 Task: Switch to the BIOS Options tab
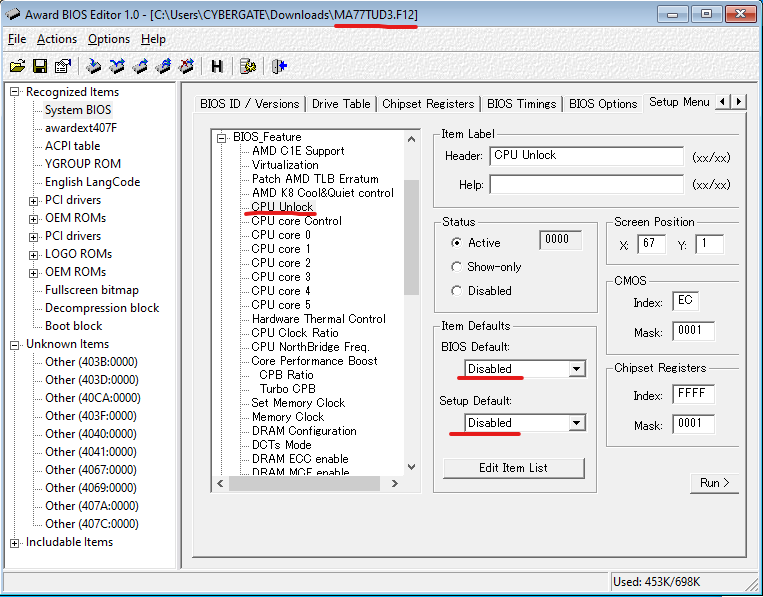(603, 104)
